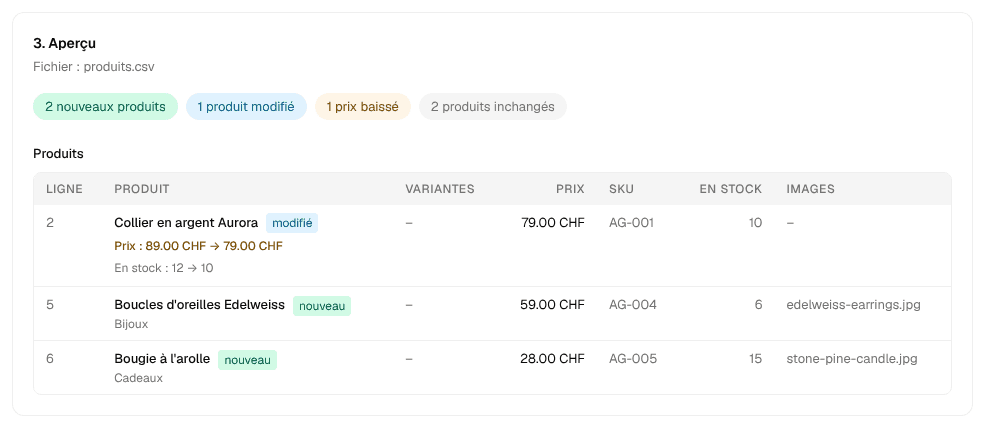Select the SKU value AG-001
Image resolution: width=985 pixels, height=427 pixels.
point(631,223)
